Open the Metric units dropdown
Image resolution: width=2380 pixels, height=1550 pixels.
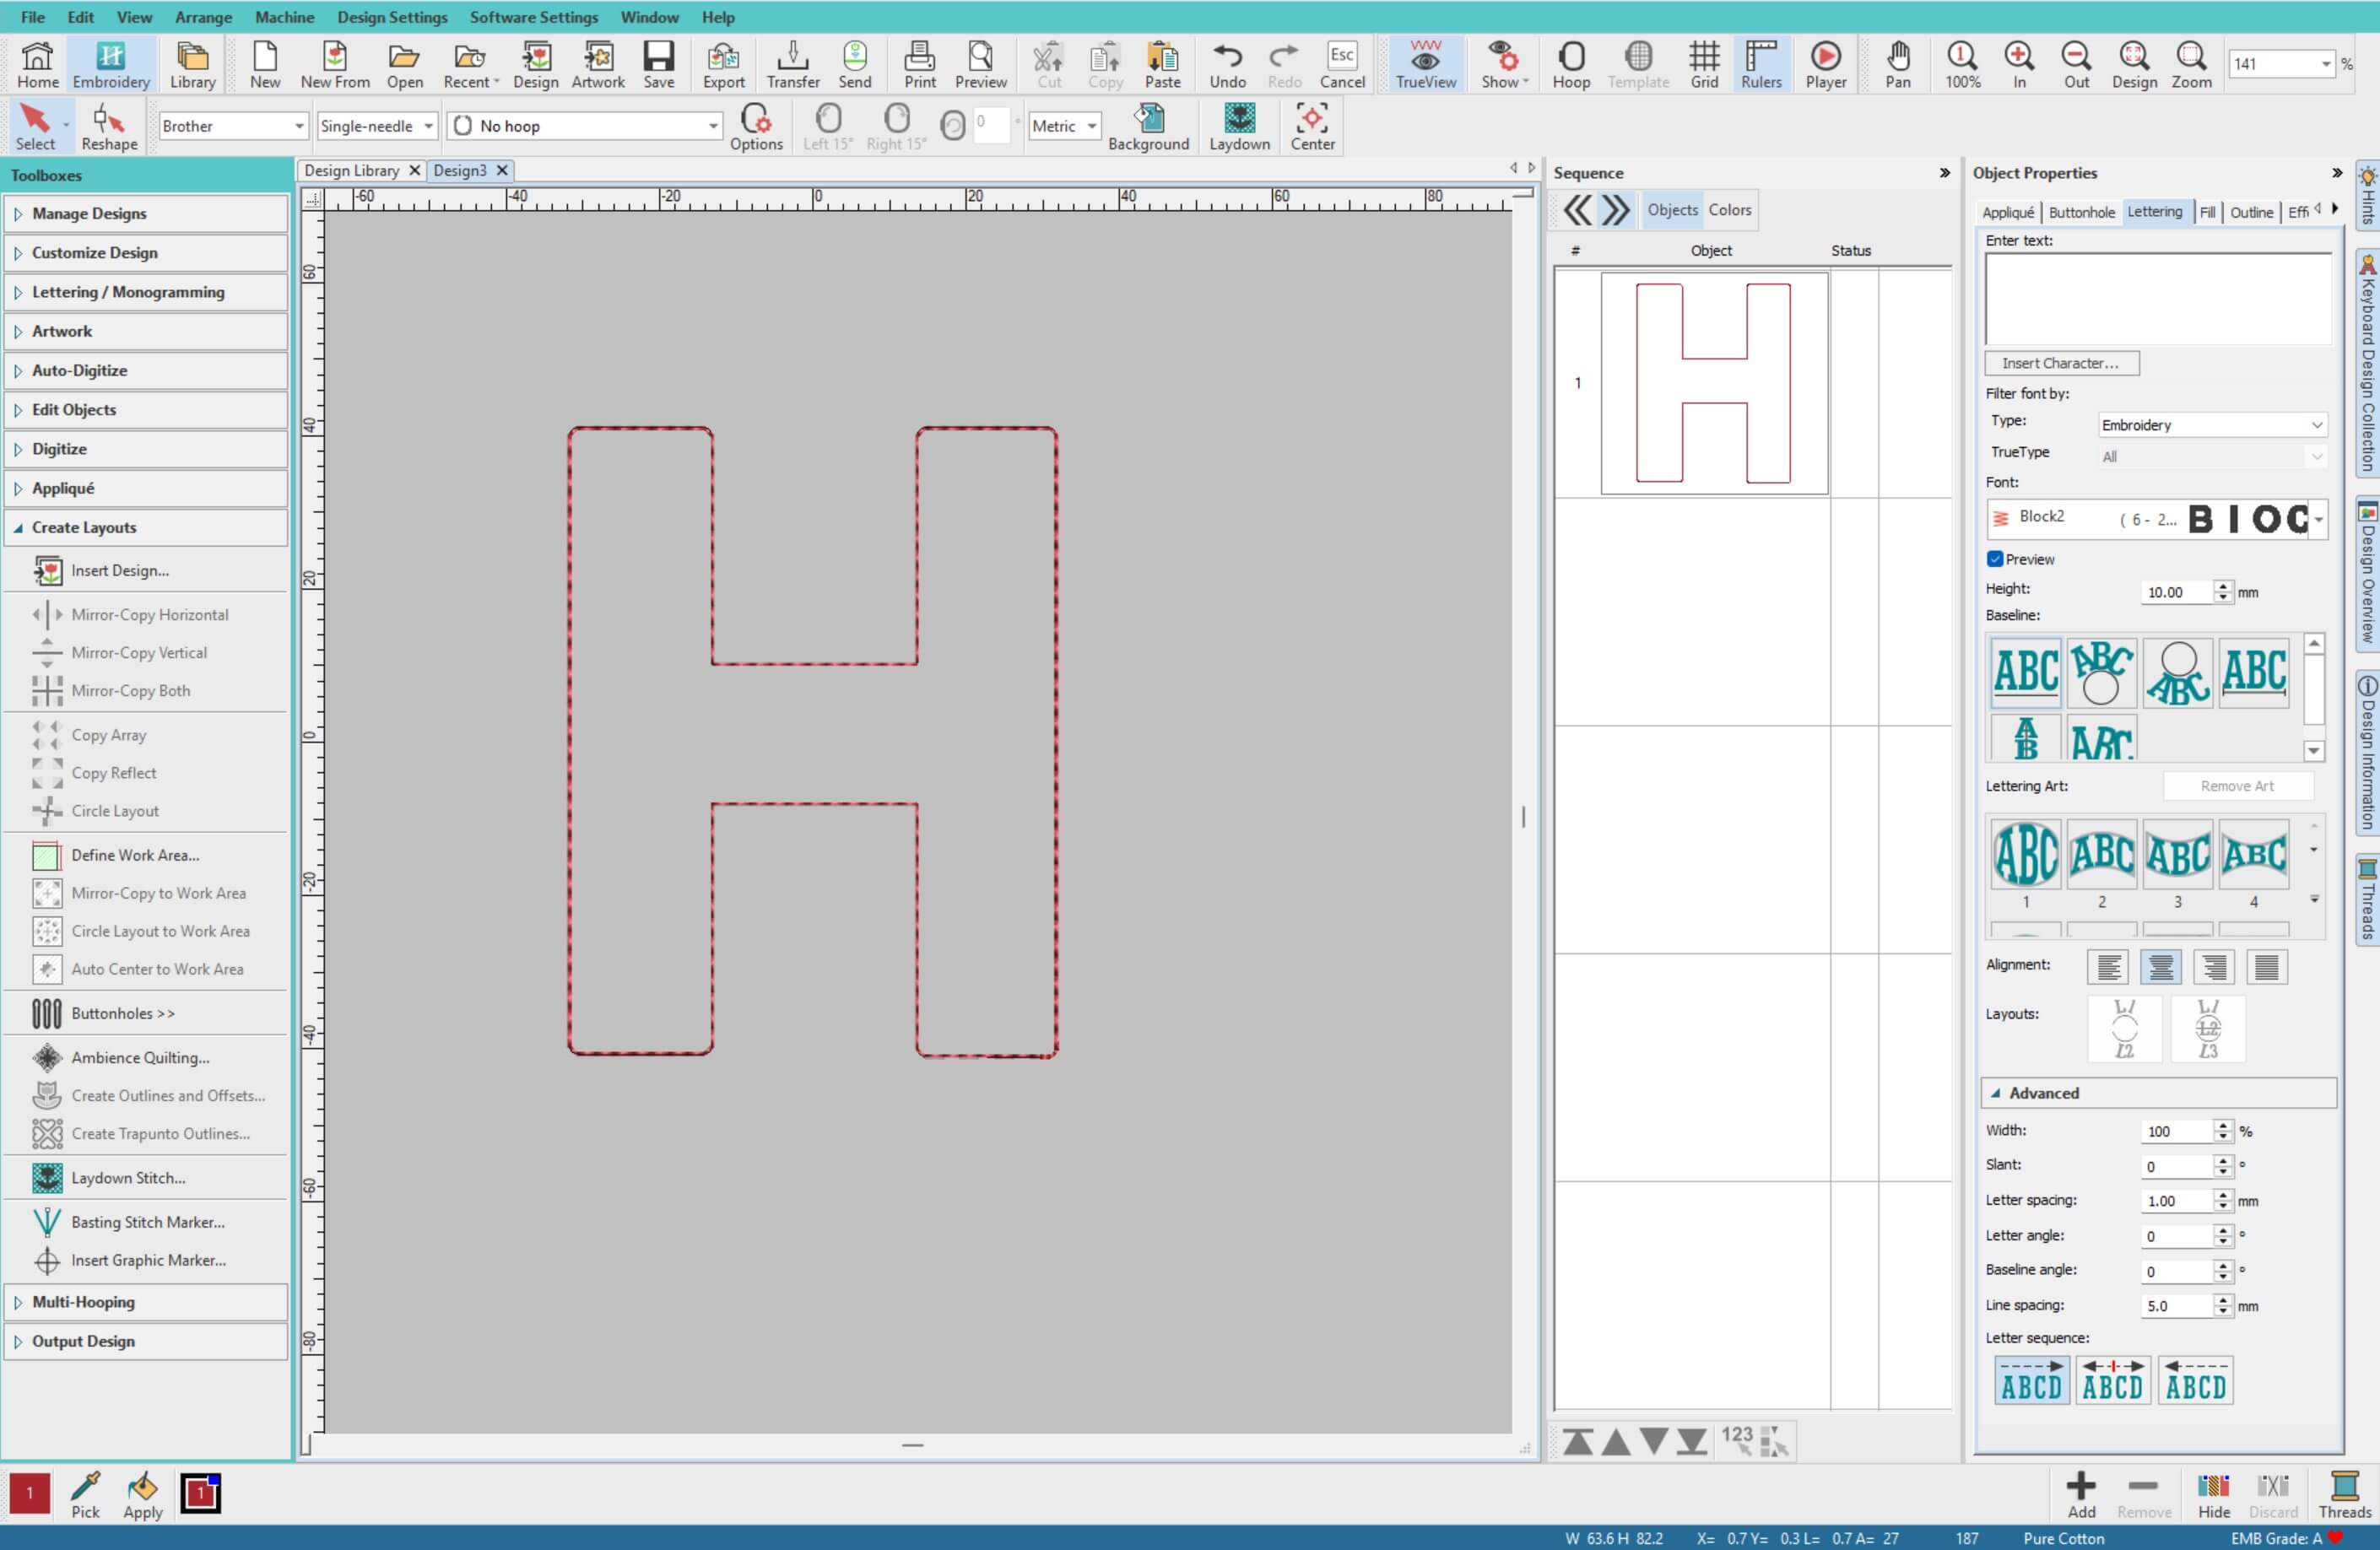point(1064,126)
